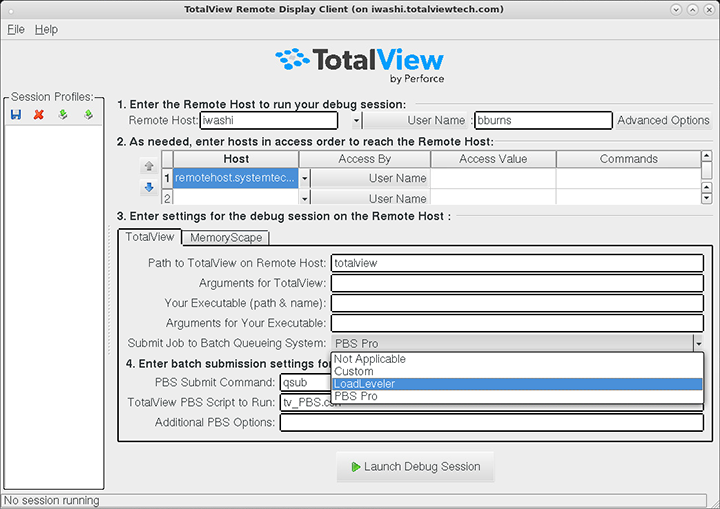This screenshot has height=509, width=720.
Task: Click the red delete profile icon
Action: pos(39,115)
